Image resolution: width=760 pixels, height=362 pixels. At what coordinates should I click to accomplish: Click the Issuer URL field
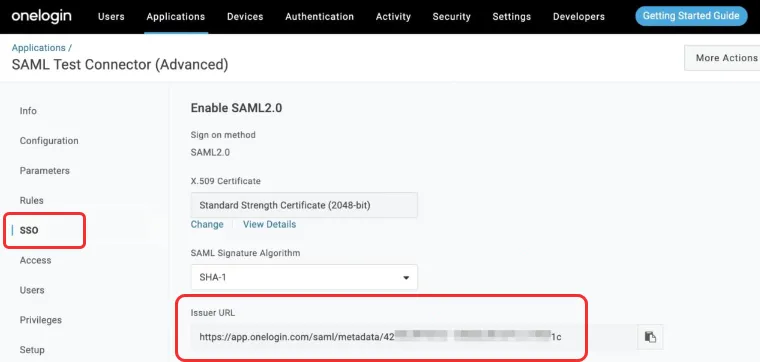point(414,337)
